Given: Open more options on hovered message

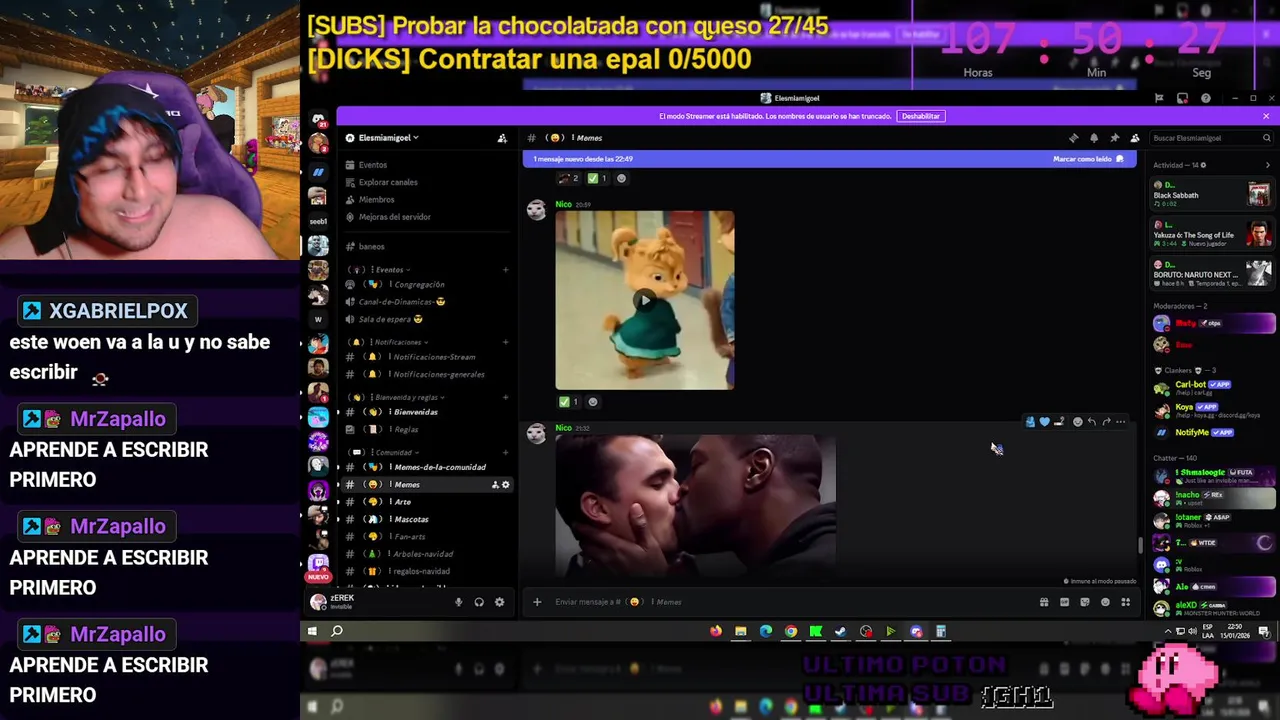Looking at the screenshot, I should click(1121, 422).
